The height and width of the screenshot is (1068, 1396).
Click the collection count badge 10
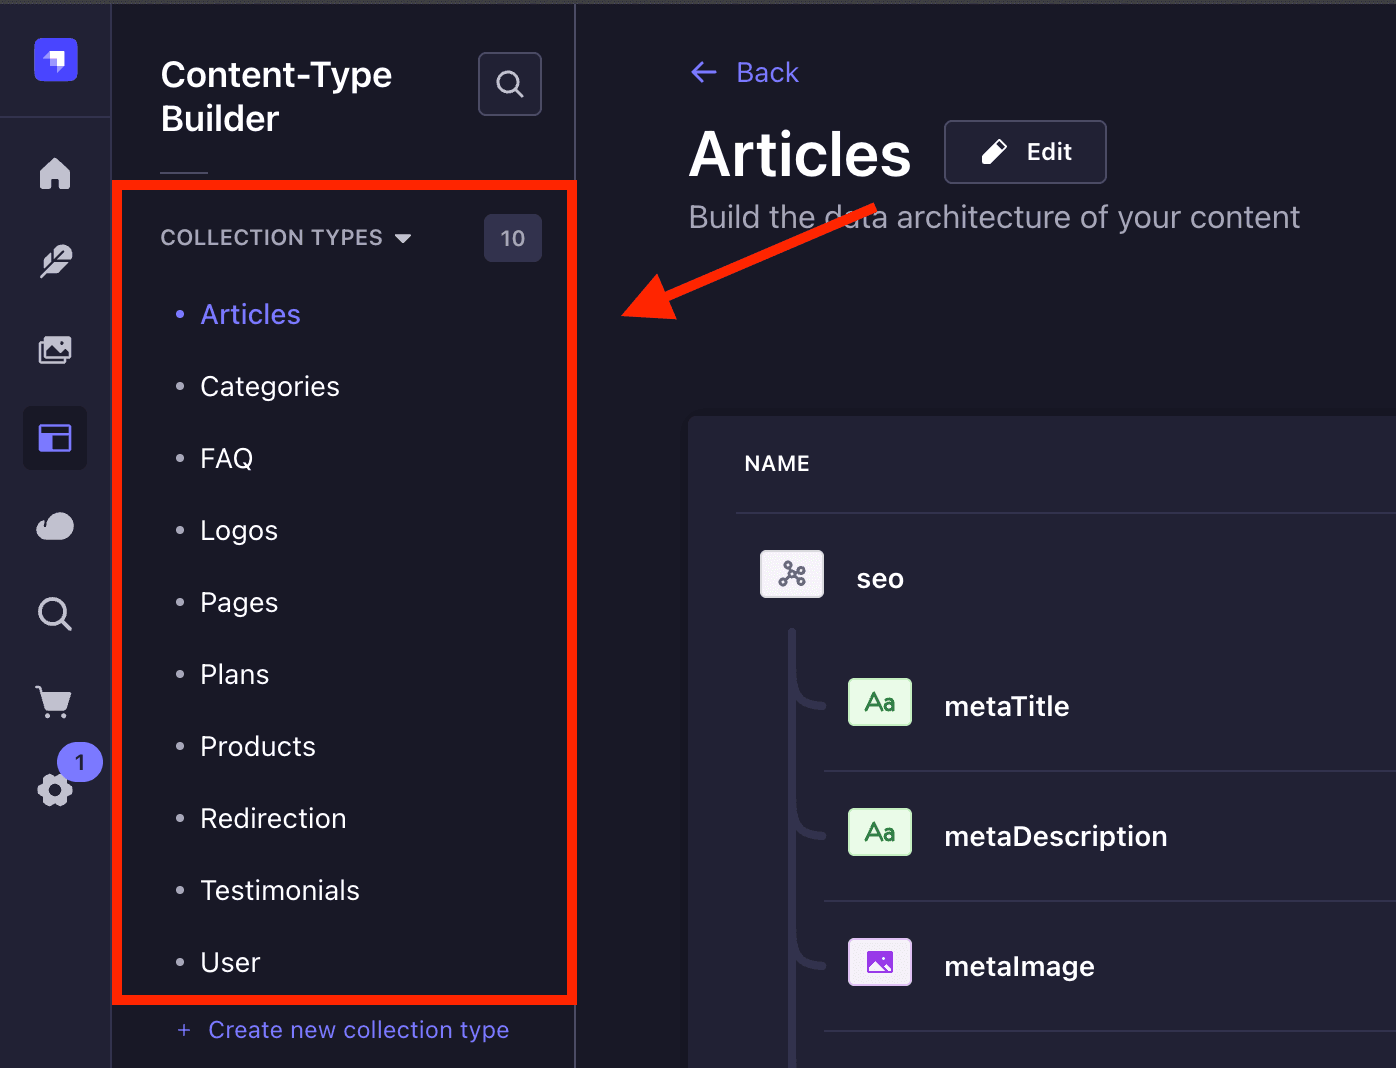(x=513, y=238)
